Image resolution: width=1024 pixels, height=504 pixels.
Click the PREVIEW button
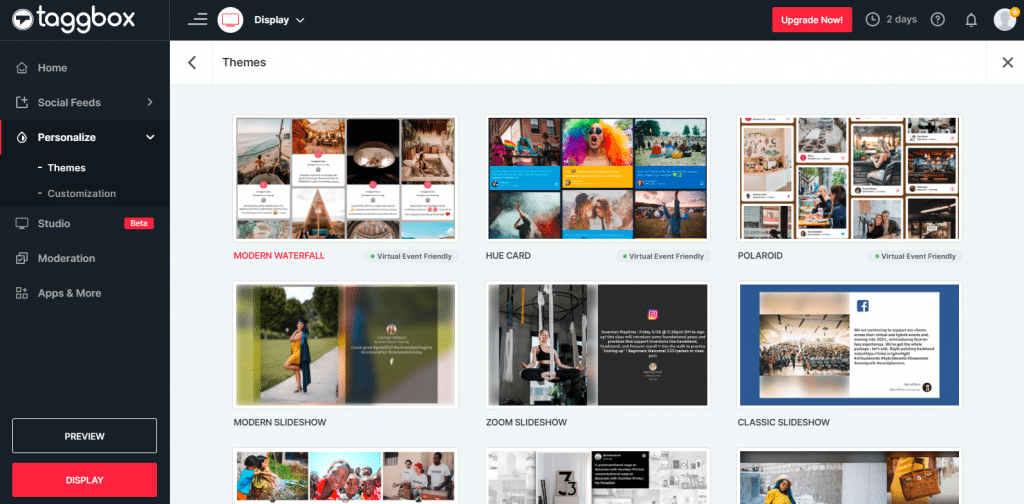pyautogui.click(x=84, y=436)
